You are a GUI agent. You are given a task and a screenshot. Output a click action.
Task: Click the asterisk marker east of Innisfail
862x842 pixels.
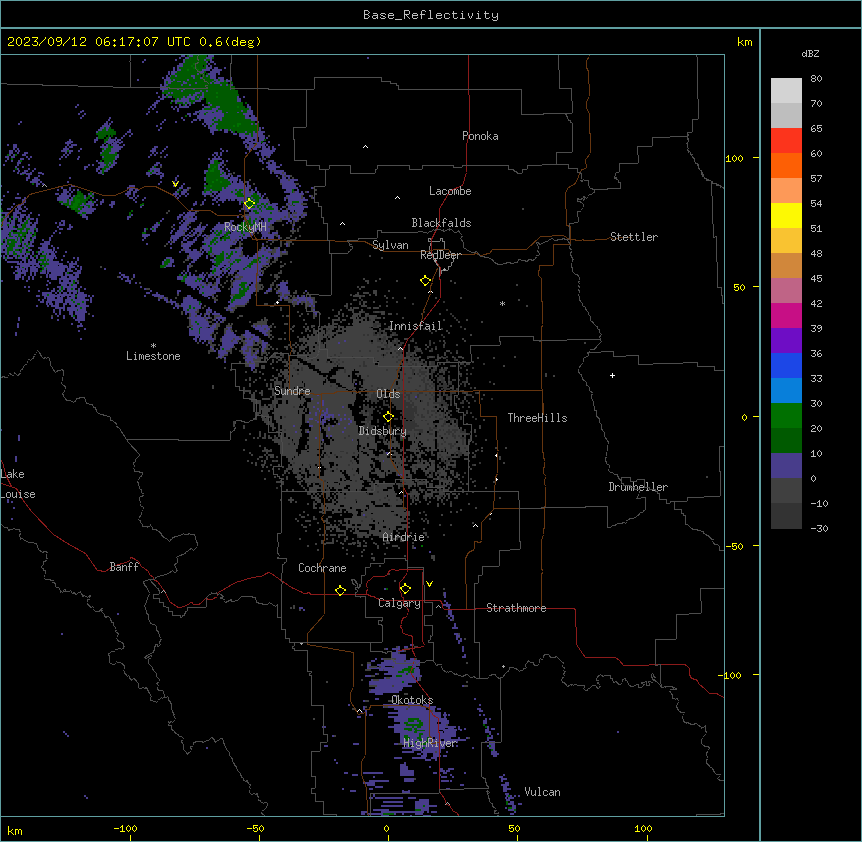[x=502, y=303]
